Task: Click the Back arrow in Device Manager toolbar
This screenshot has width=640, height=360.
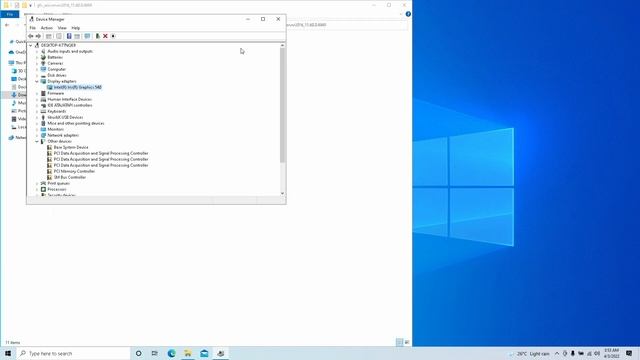Action: (31, 36)
